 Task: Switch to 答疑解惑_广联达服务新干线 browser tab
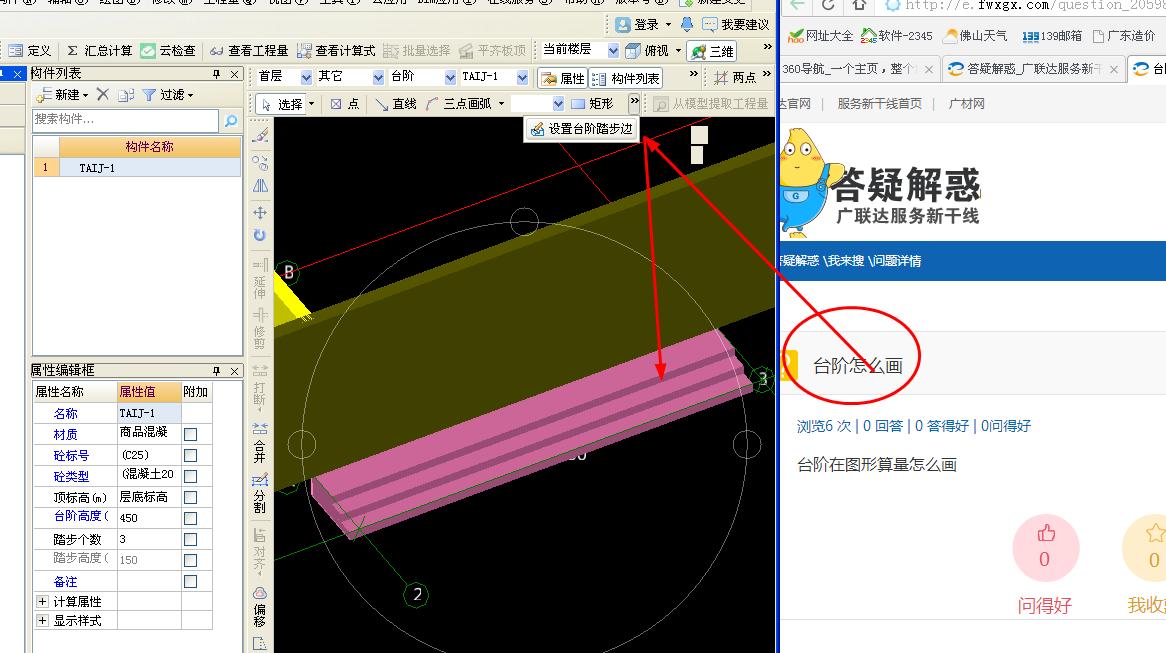pos(1032,69)
